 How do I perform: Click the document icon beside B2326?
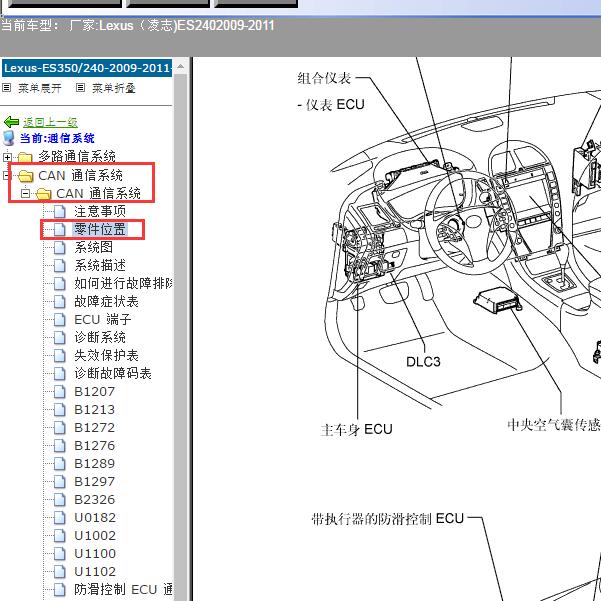(59, 499)
